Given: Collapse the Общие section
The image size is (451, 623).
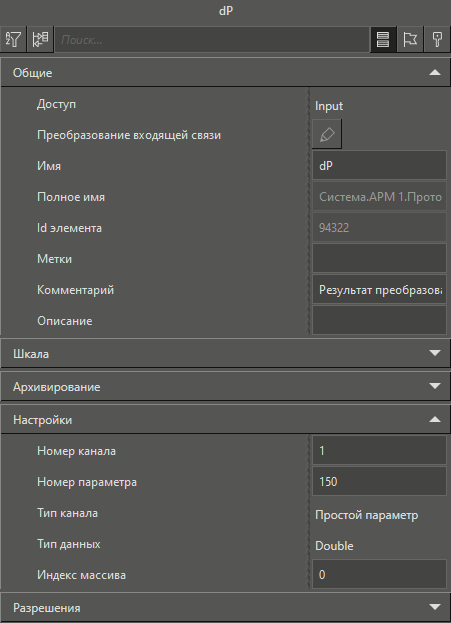Looking at the screenshot, I should point(435,73).
